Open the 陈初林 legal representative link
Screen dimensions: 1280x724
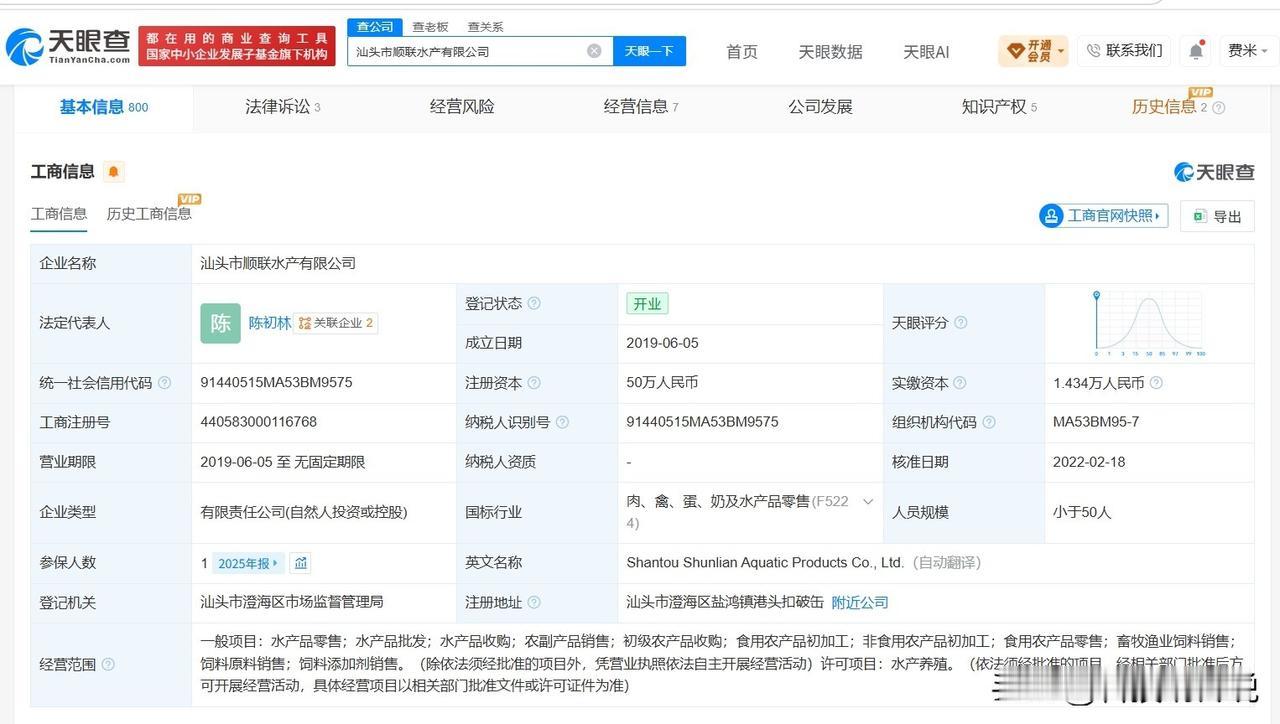point(270,323)
